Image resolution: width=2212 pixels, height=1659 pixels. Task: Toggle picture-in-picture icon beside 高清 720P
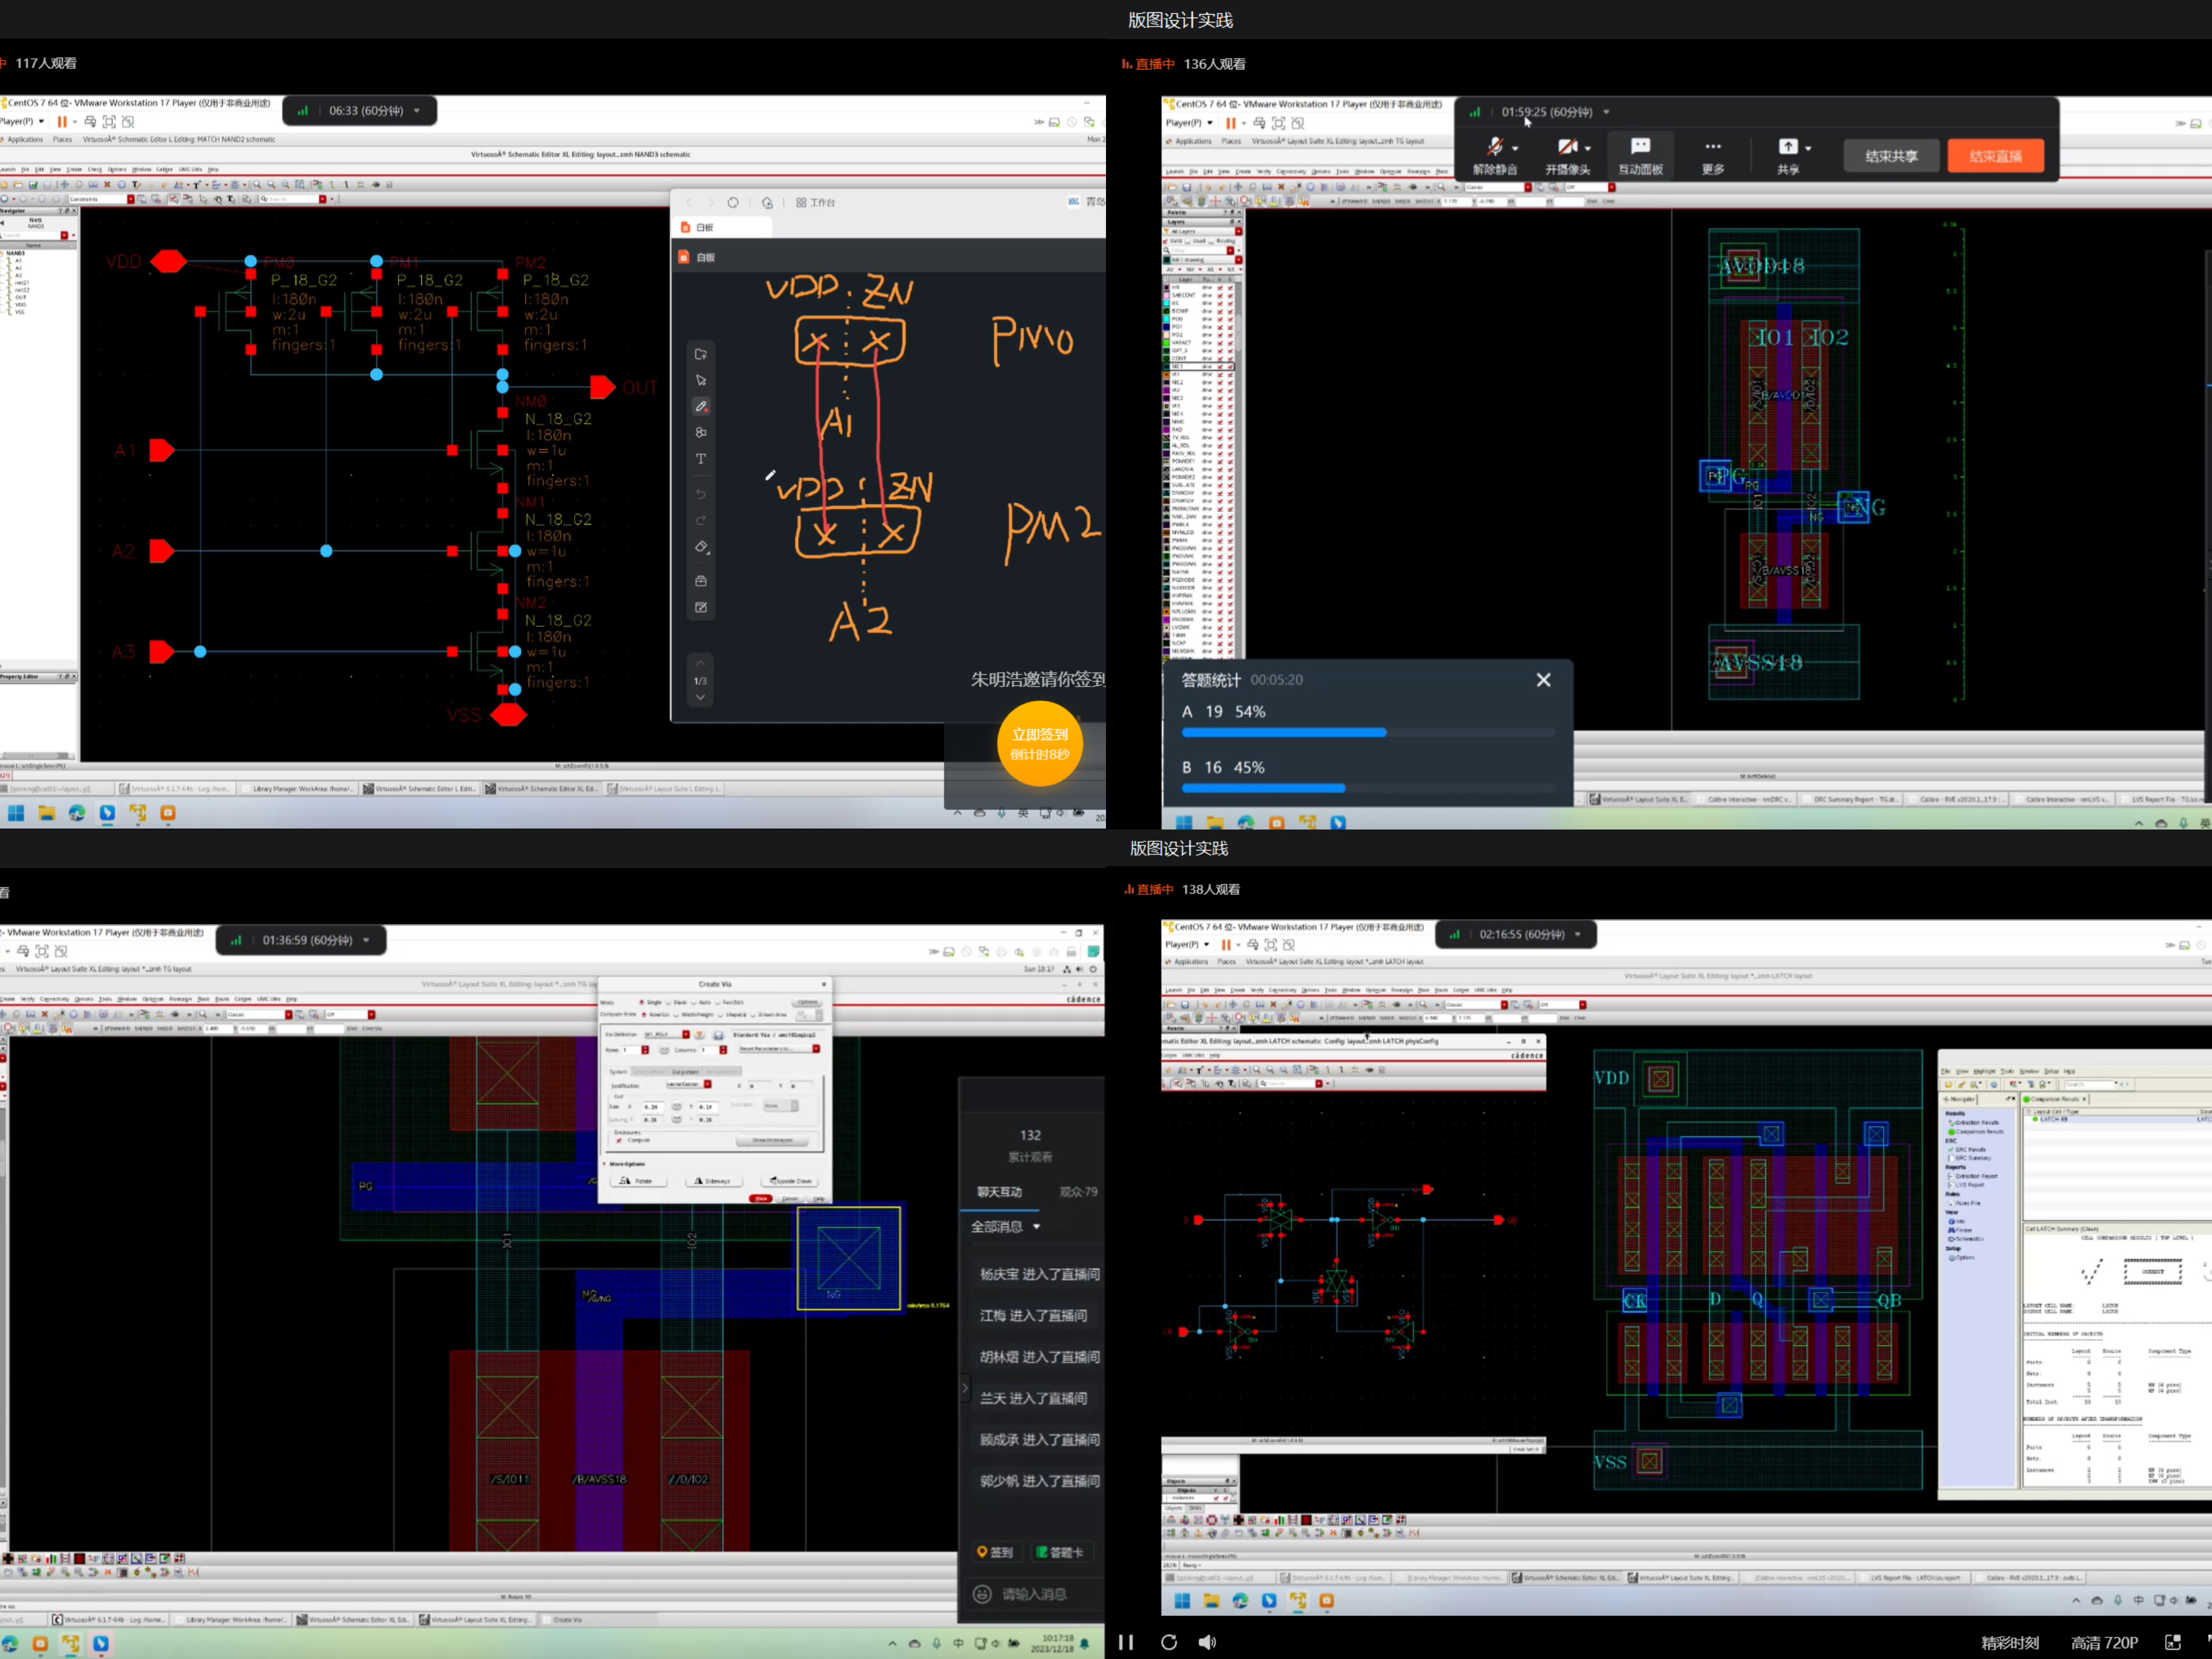click(x=2172, y=1642)
